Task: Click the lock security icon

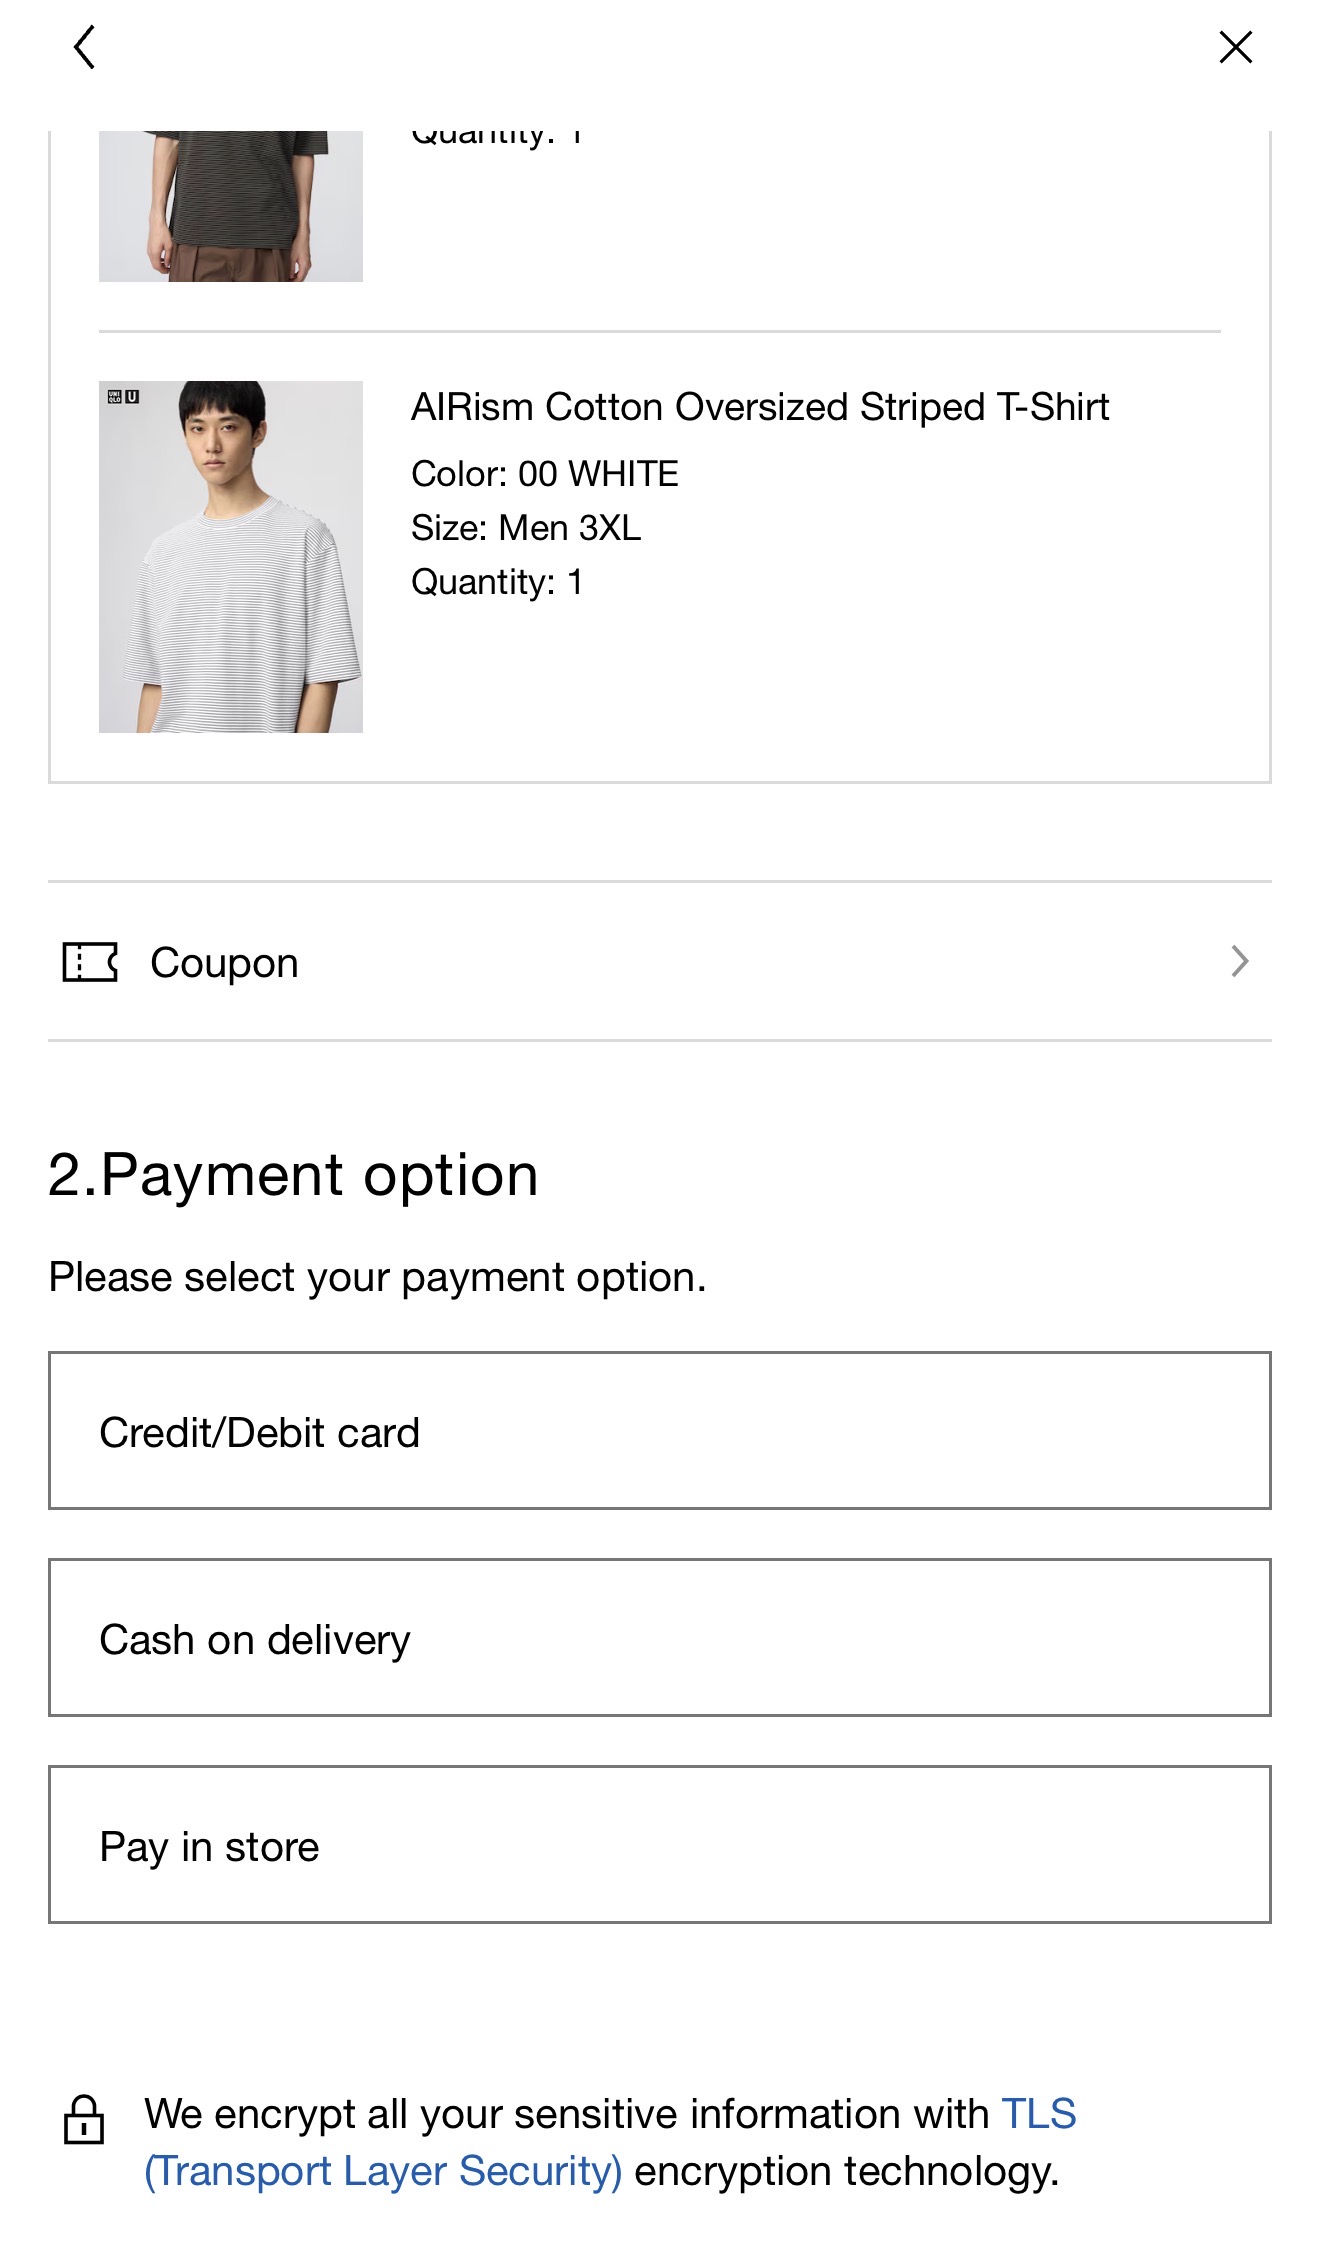Action: click(84, 2119)
